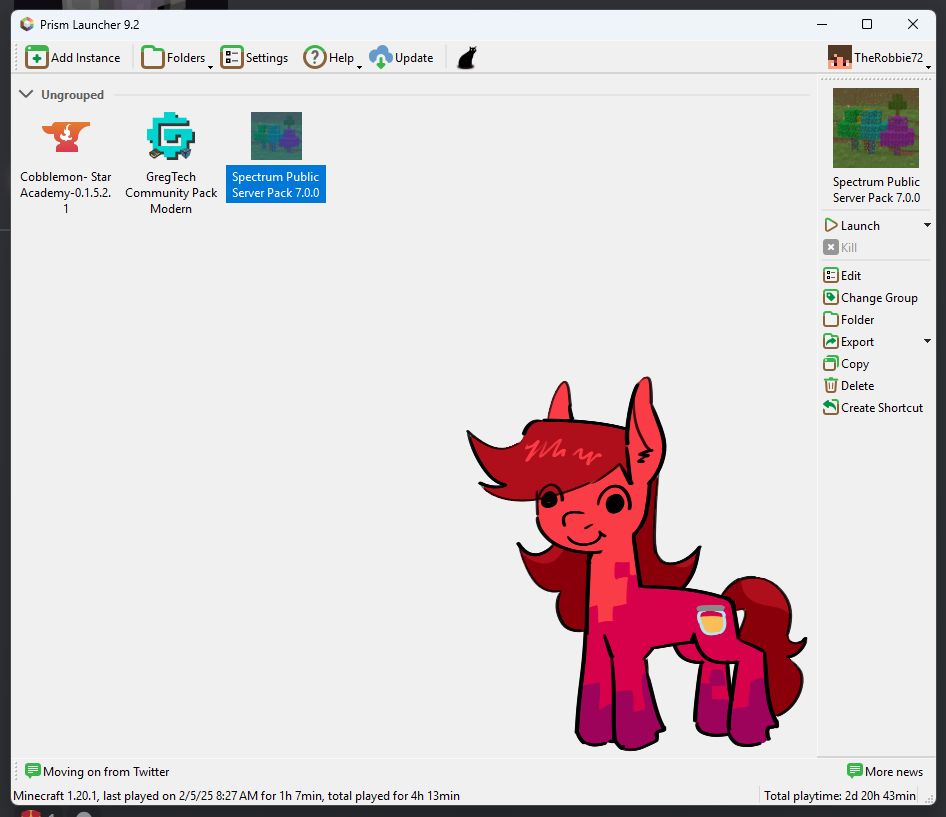The width and height of the screenshot is (946, 817).
Task: Open the Export dropdown arrow
Action: coord(929,341)
